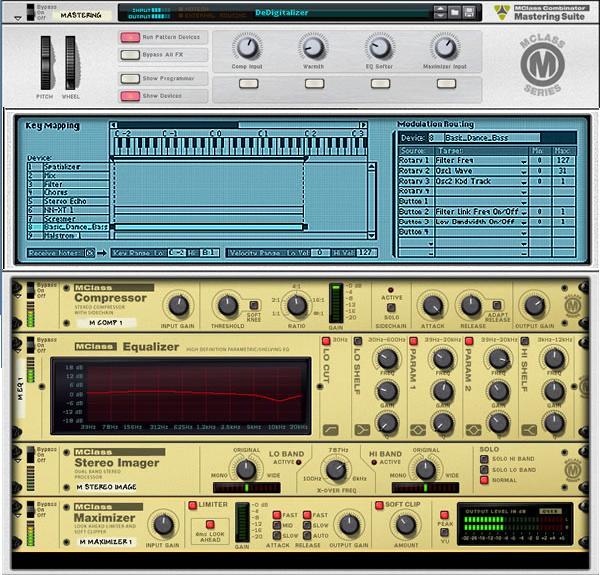The image size is (601, 575).
Task: Click the Pitch bend wheel
Action: (46, 63)
